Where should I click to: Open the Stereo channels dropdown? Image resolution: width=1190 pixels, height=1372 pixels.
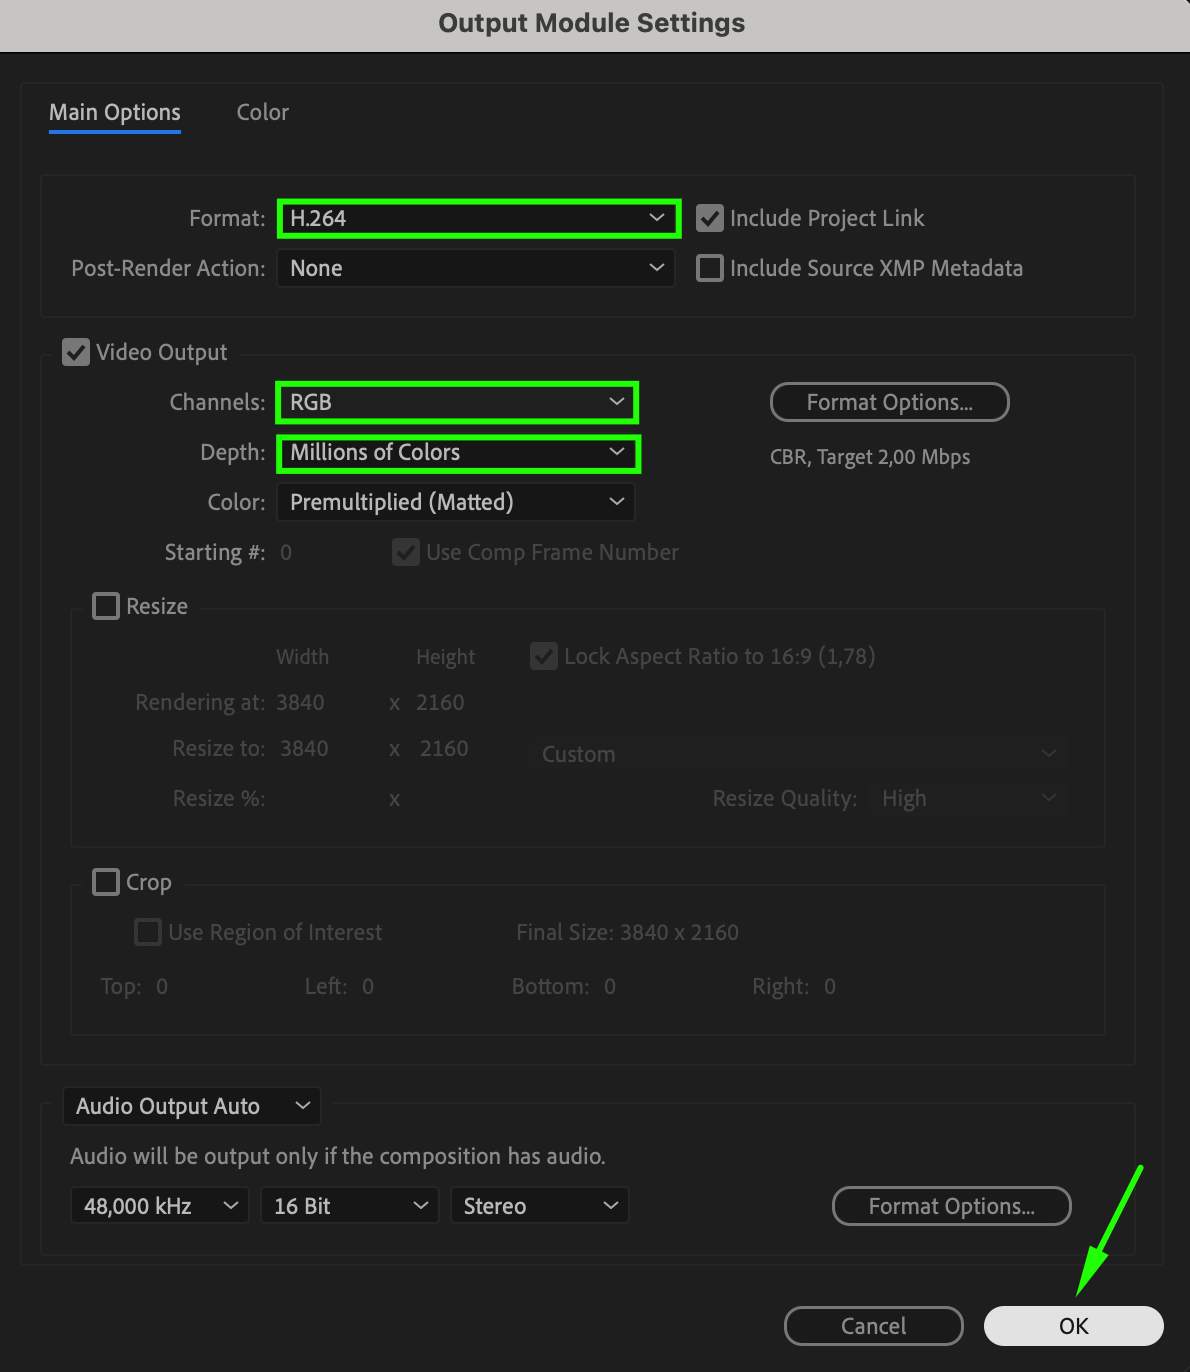click(x=540, y=1206)
